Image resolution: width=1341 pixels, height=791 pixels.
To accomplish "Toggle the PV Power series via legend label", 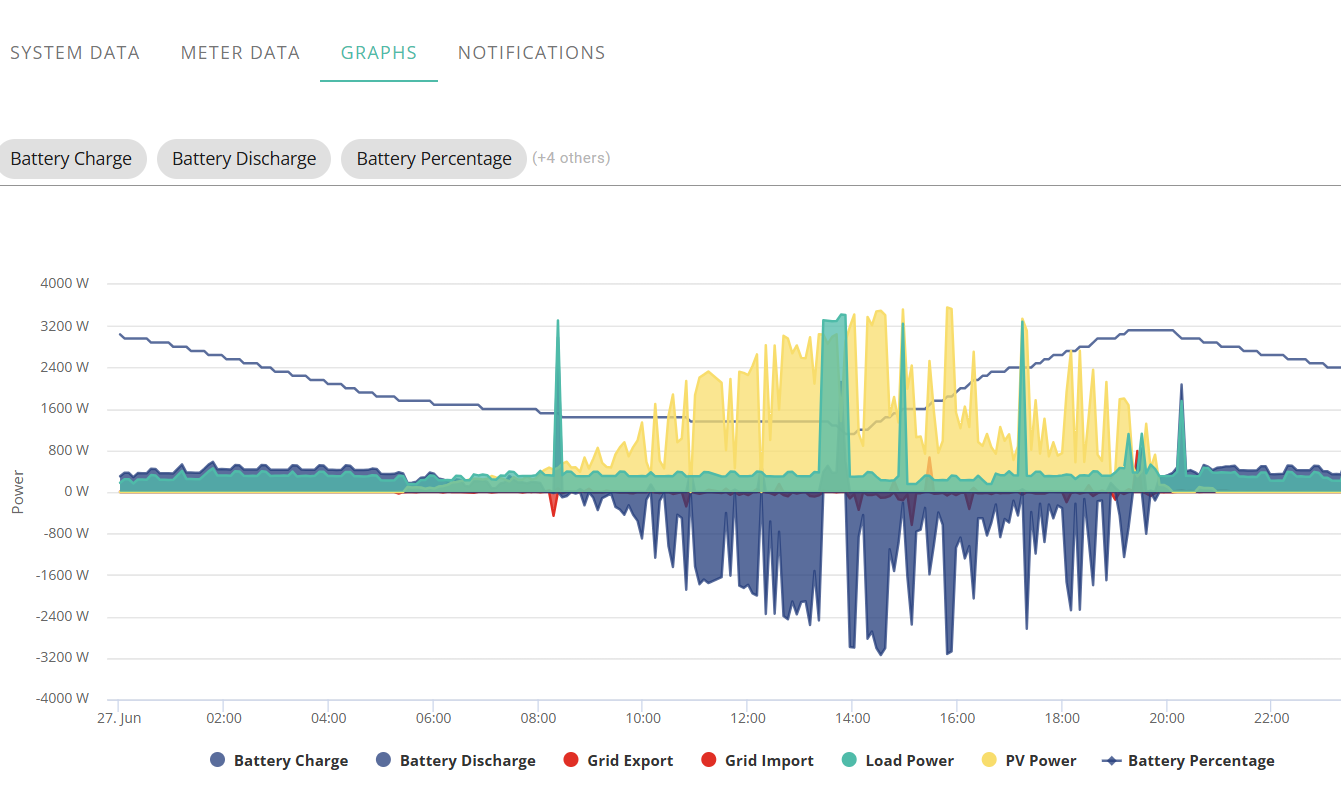I will pos(1041,760).
